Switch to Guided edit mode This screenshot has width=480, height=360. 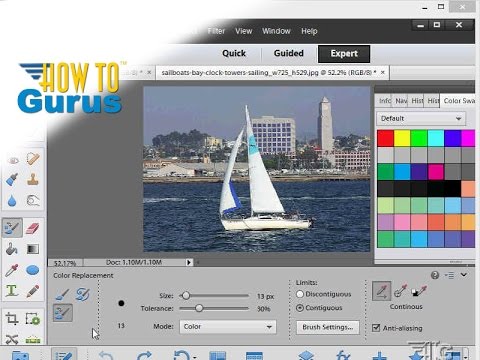tap(289, 53)
